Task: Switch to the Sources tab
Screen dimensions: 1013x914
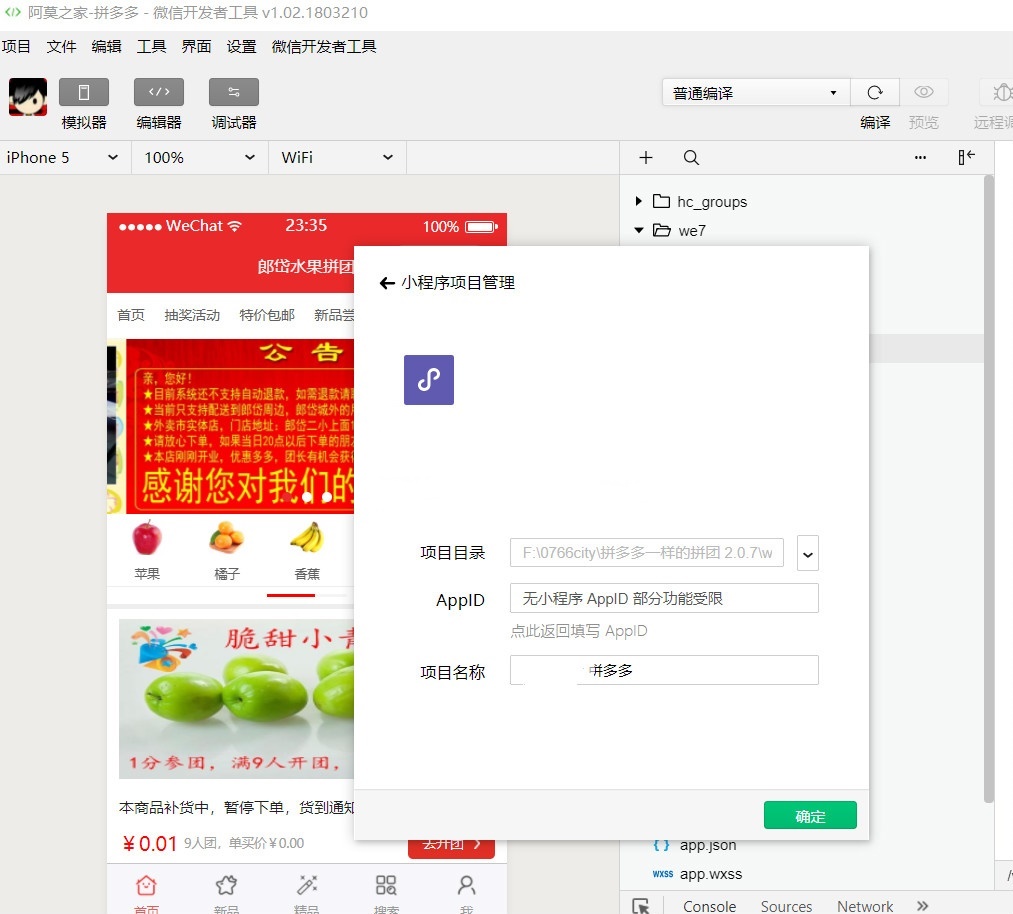Action: click(786, 906)
